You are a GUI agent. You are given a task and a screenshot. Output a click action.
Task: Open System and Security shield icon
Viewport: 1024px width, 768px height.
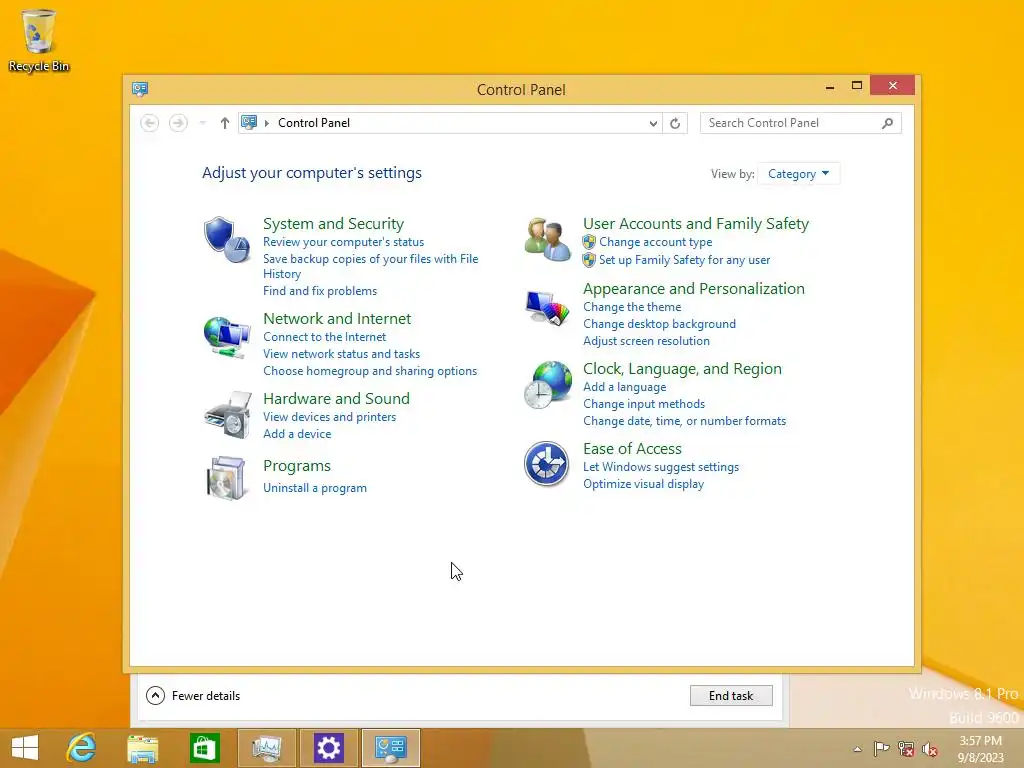click(227, 240)
